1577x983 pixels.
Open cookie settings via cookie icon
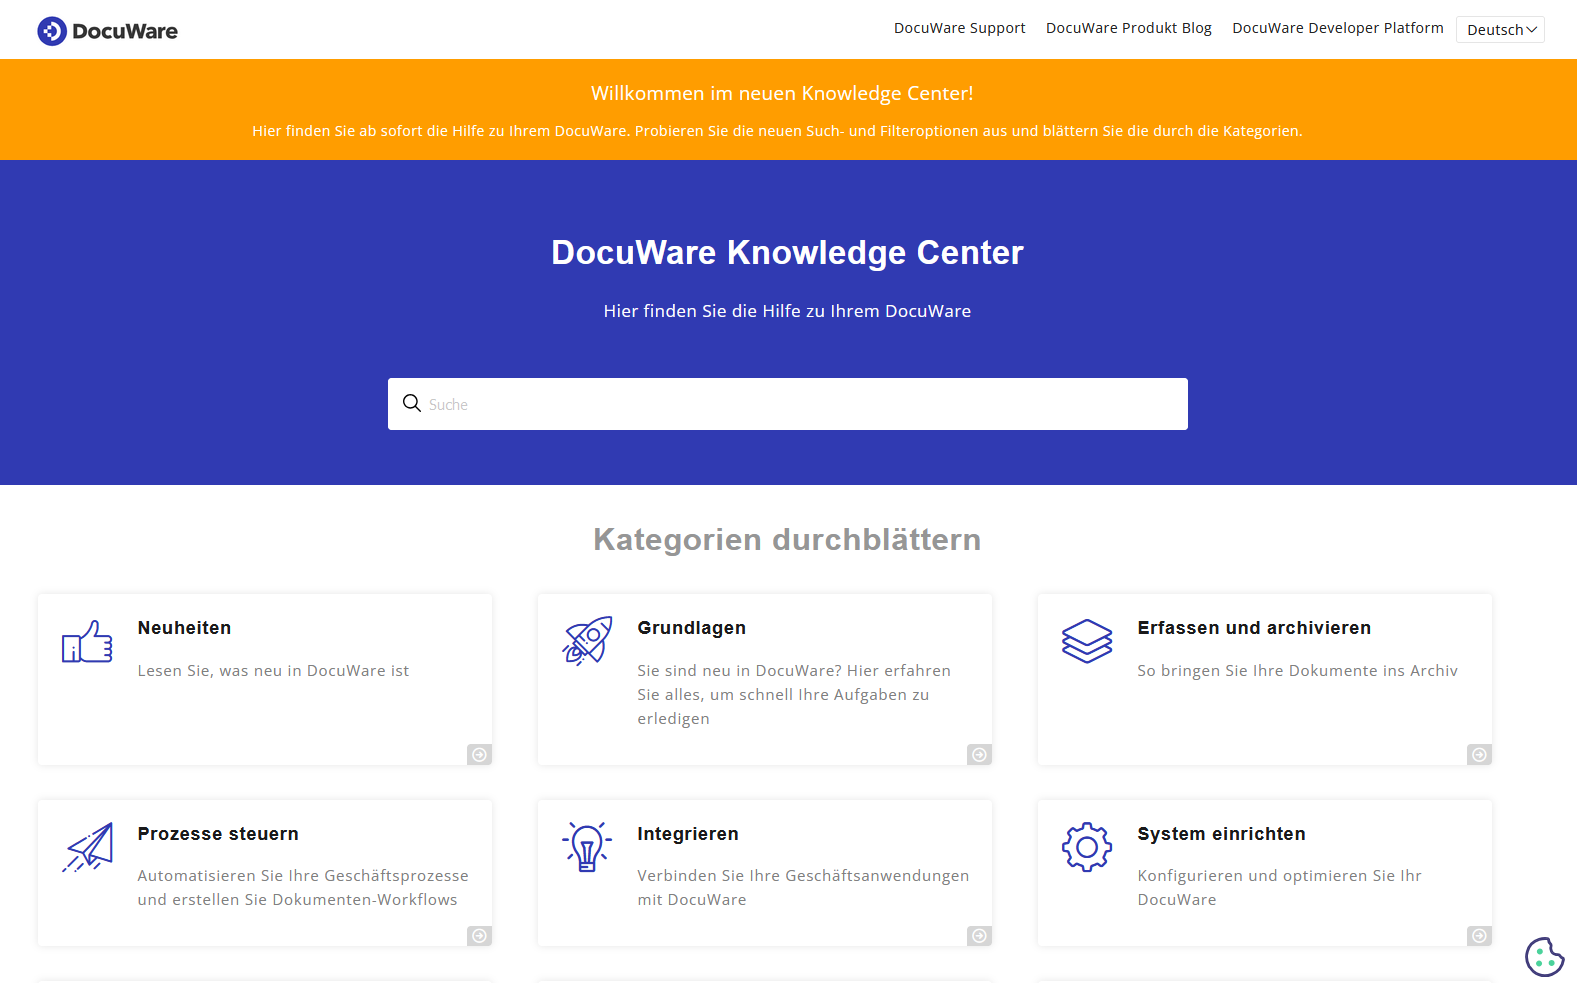1544,956
